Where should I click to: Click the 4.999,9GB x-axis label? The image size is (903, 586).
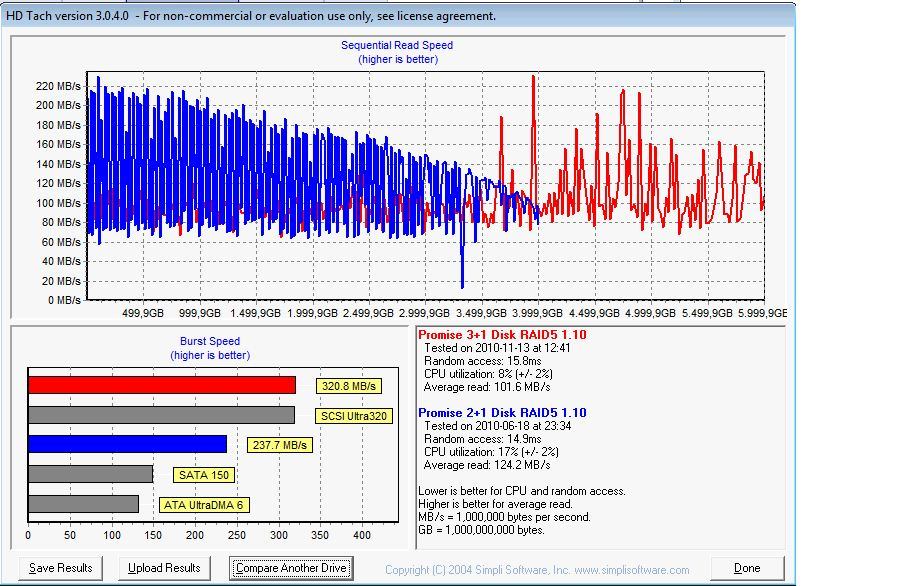click(x=651, y=313)
